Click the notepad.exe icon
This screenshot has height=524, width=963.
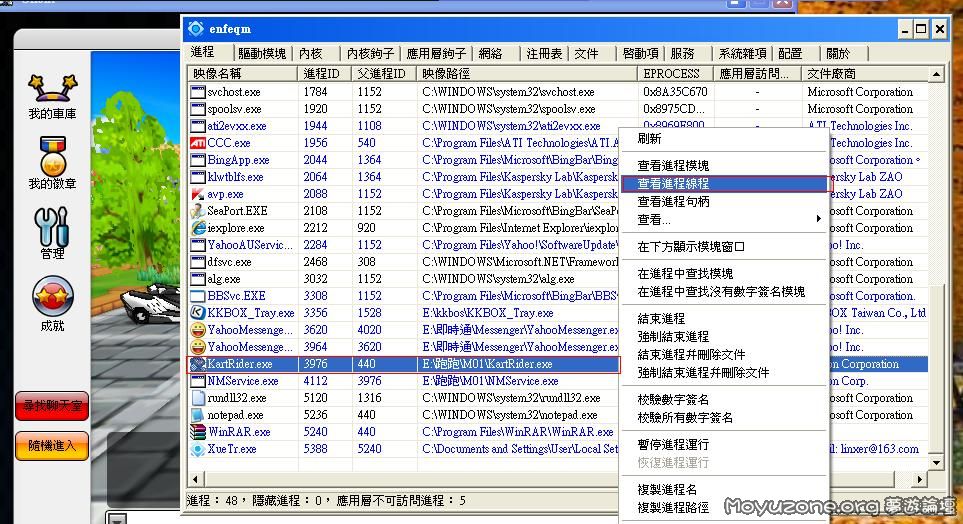(x=198, y=415)
